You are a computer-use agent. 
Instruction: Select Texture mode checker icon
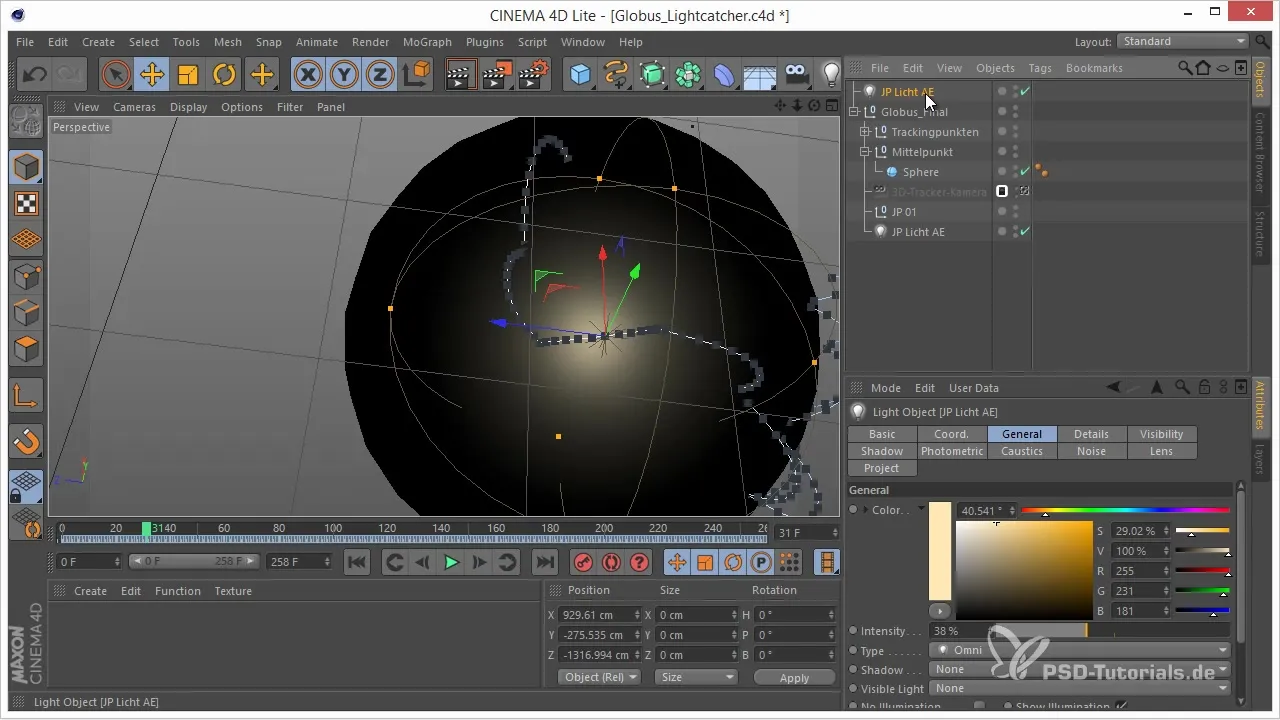click(26, 204)
